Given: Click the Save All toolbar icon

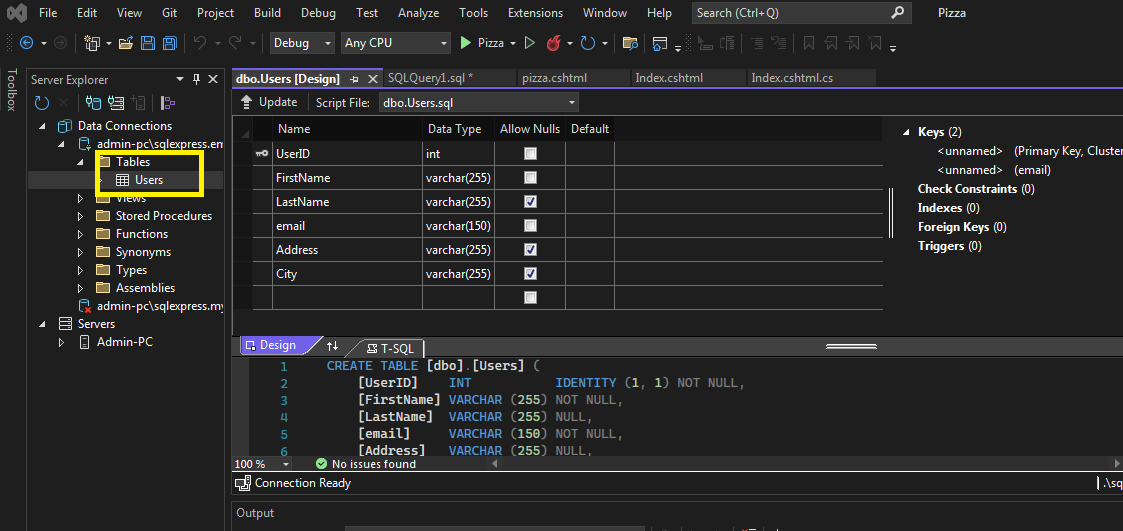Looking at the screenshot, I should (x=169, y=43).
